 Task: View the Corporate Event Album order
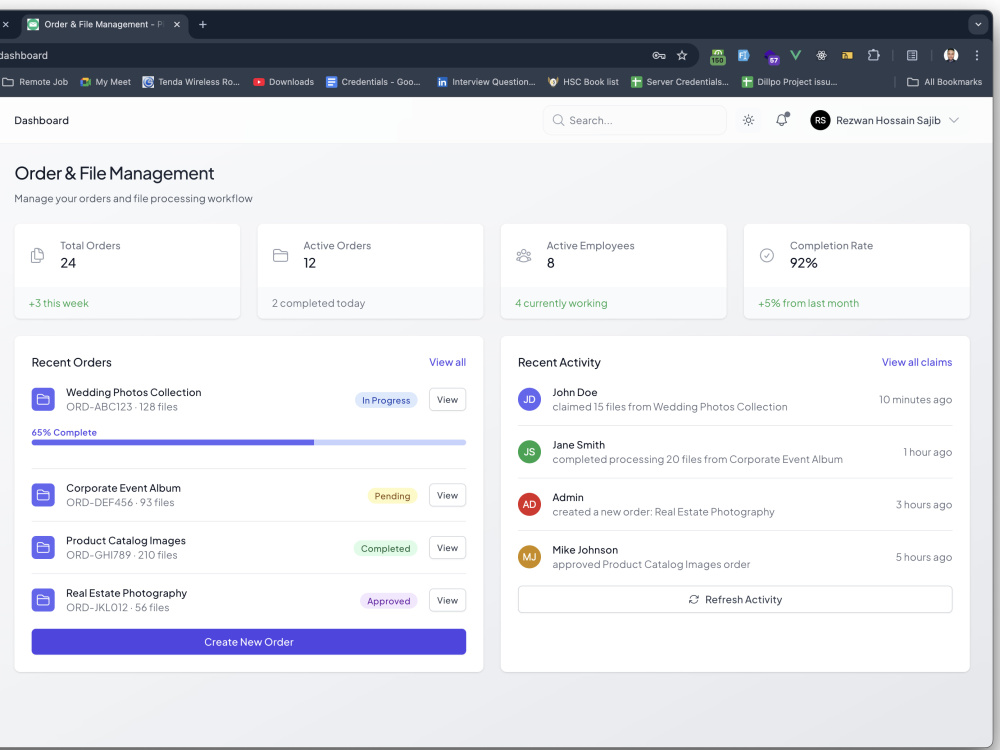447,495
